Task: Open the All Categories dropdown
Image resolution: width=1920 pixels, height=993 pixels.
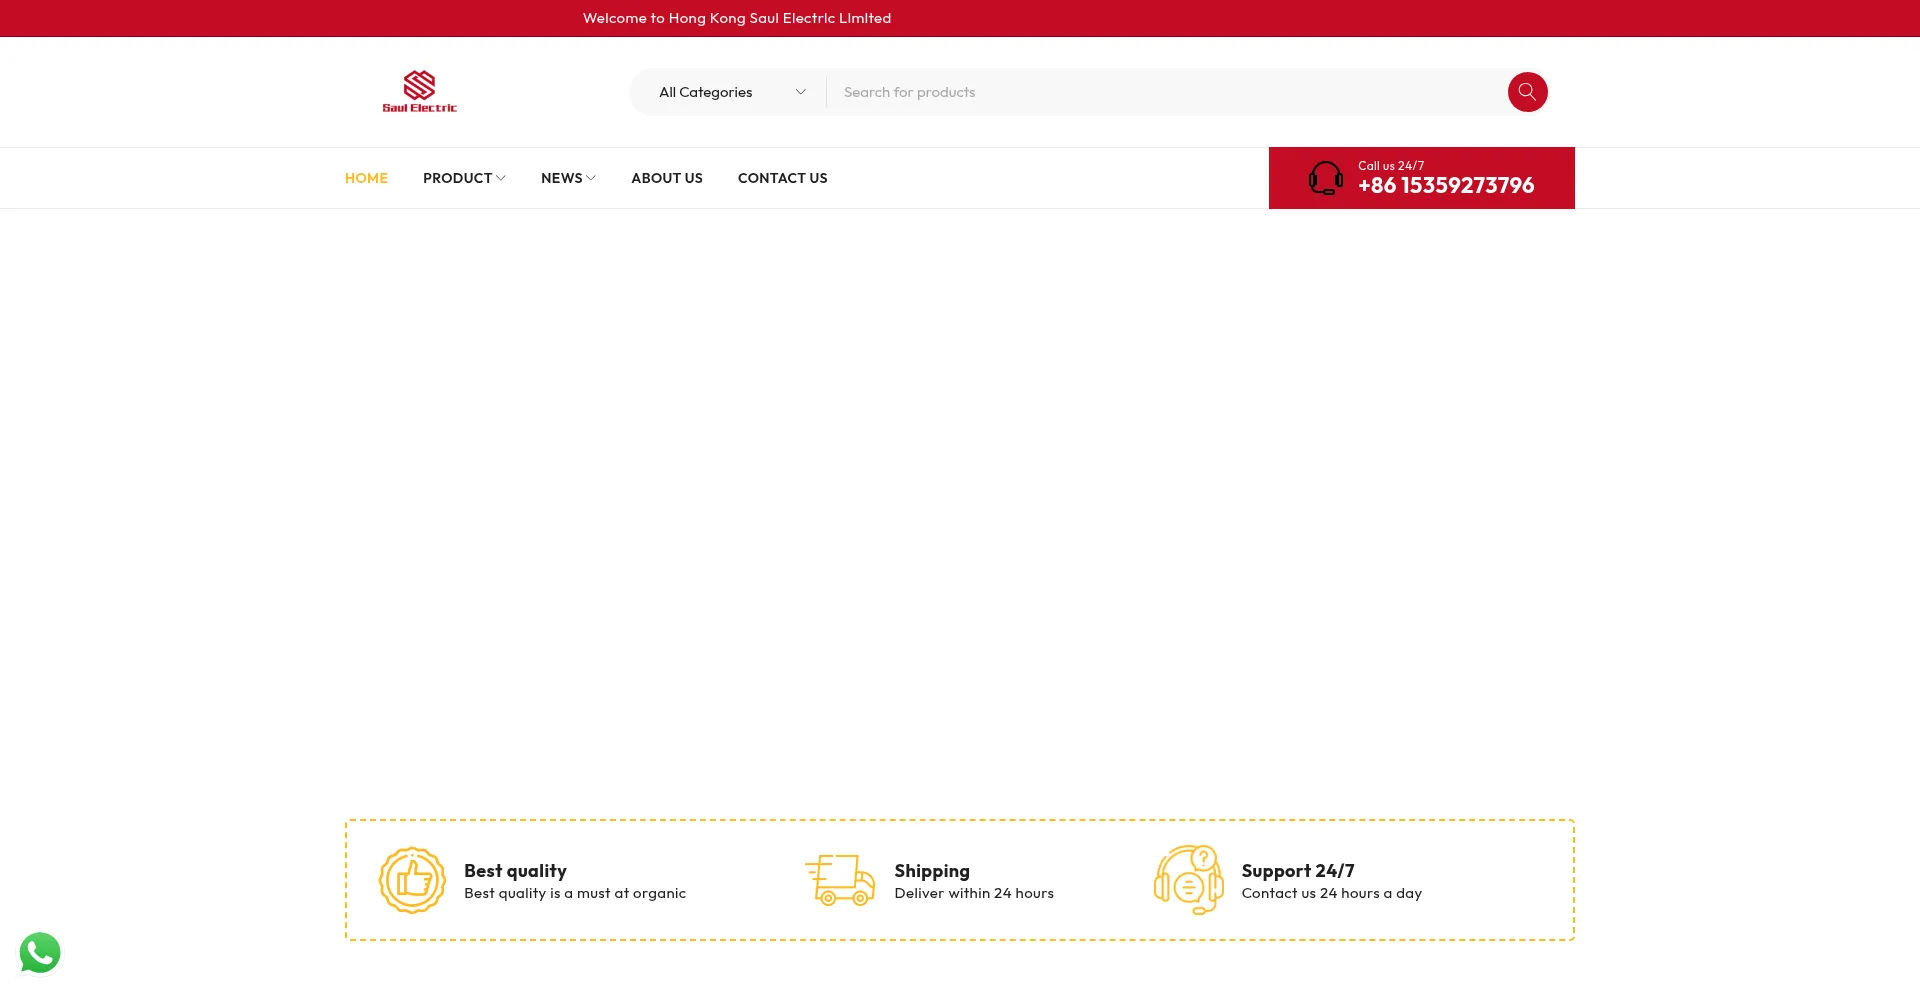Action: 730,92
